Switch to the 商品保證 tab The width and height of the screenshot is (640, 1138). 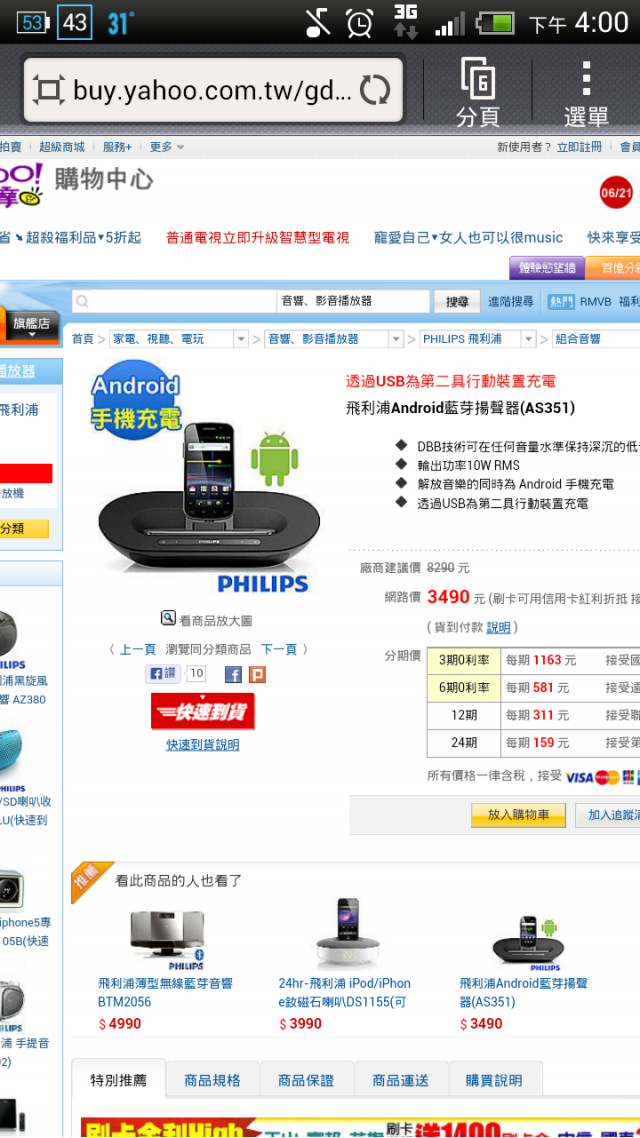pyautogui.click(x=306, y=1080)
